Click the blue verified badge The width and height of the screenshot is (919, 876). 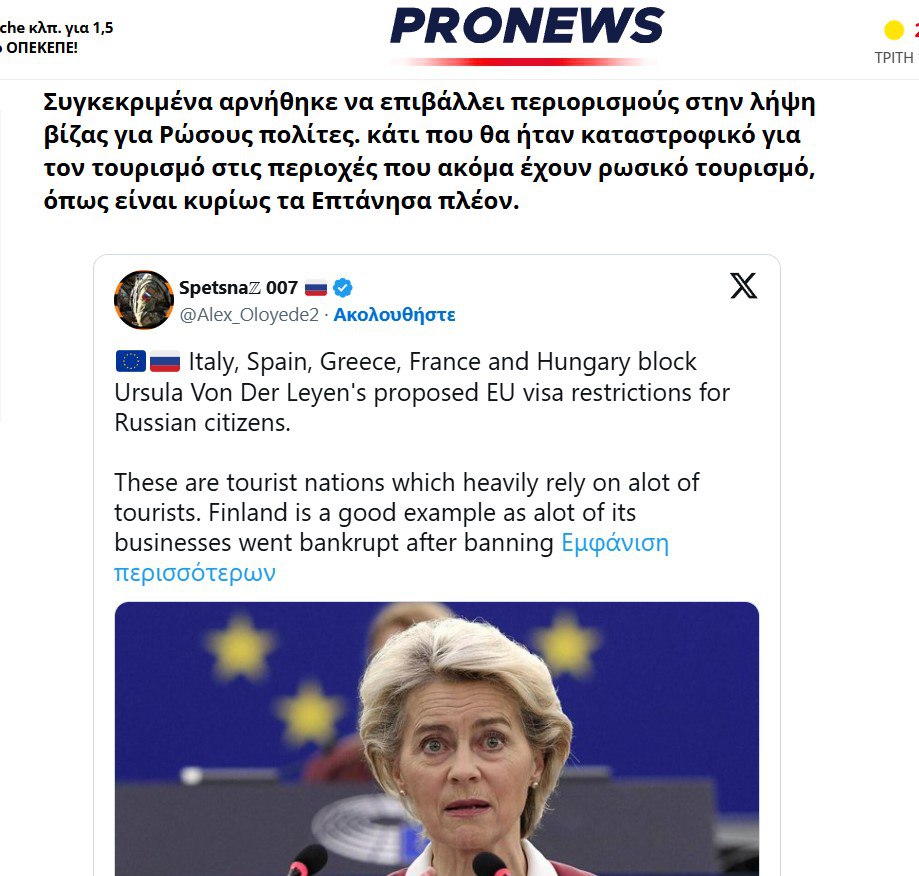[343, 288]
